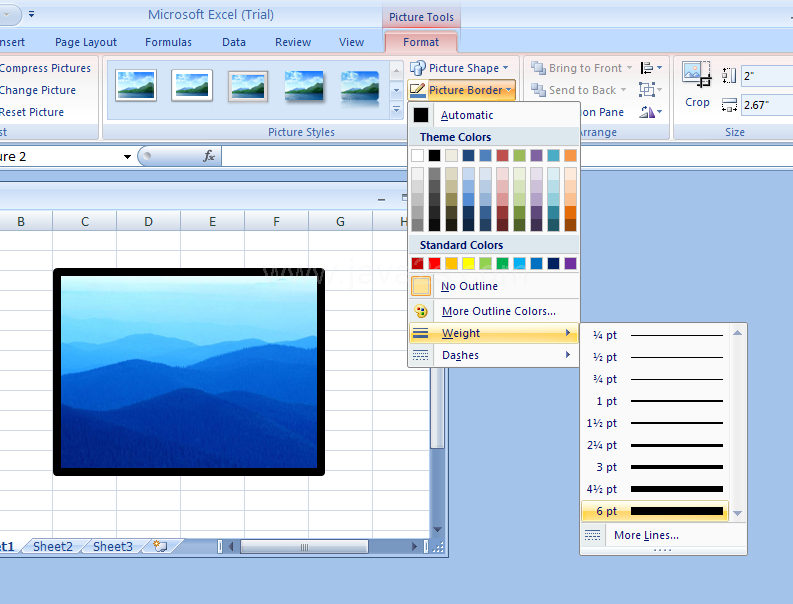Click the Picture Shape icon
Image resolution: width=793 pixels, height=604 pixels.
pyautogui.click(x=418, y=68)
